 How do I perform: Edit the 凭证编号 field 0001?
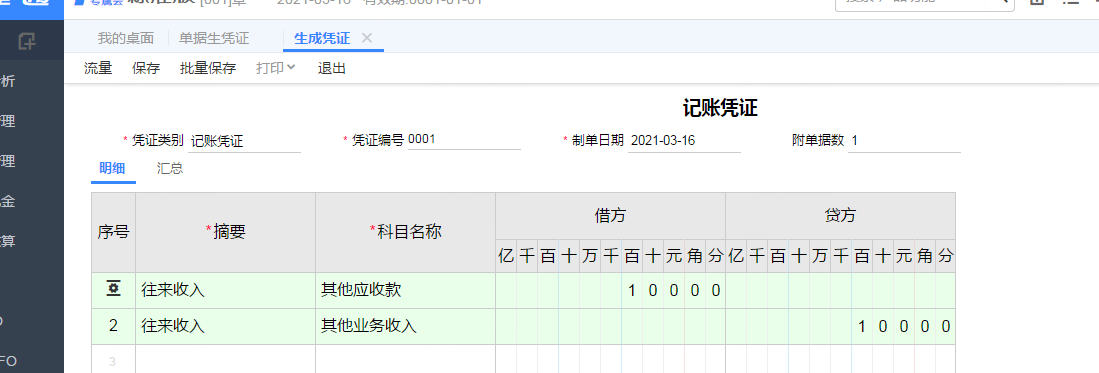pos(463,140)
